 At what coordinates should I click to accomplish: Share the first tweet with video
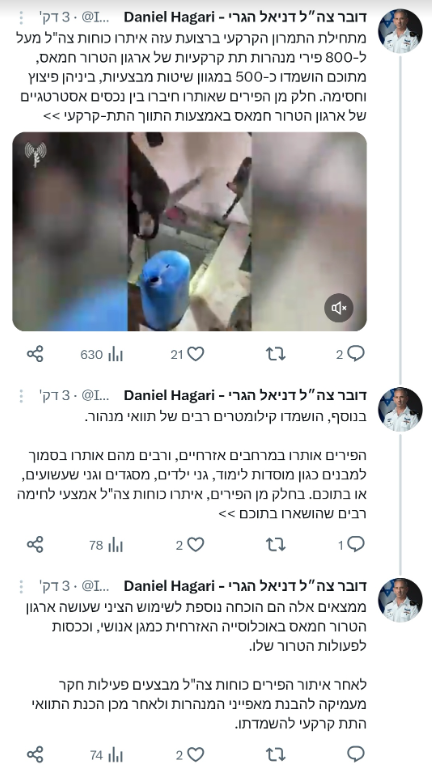point(35,354)
